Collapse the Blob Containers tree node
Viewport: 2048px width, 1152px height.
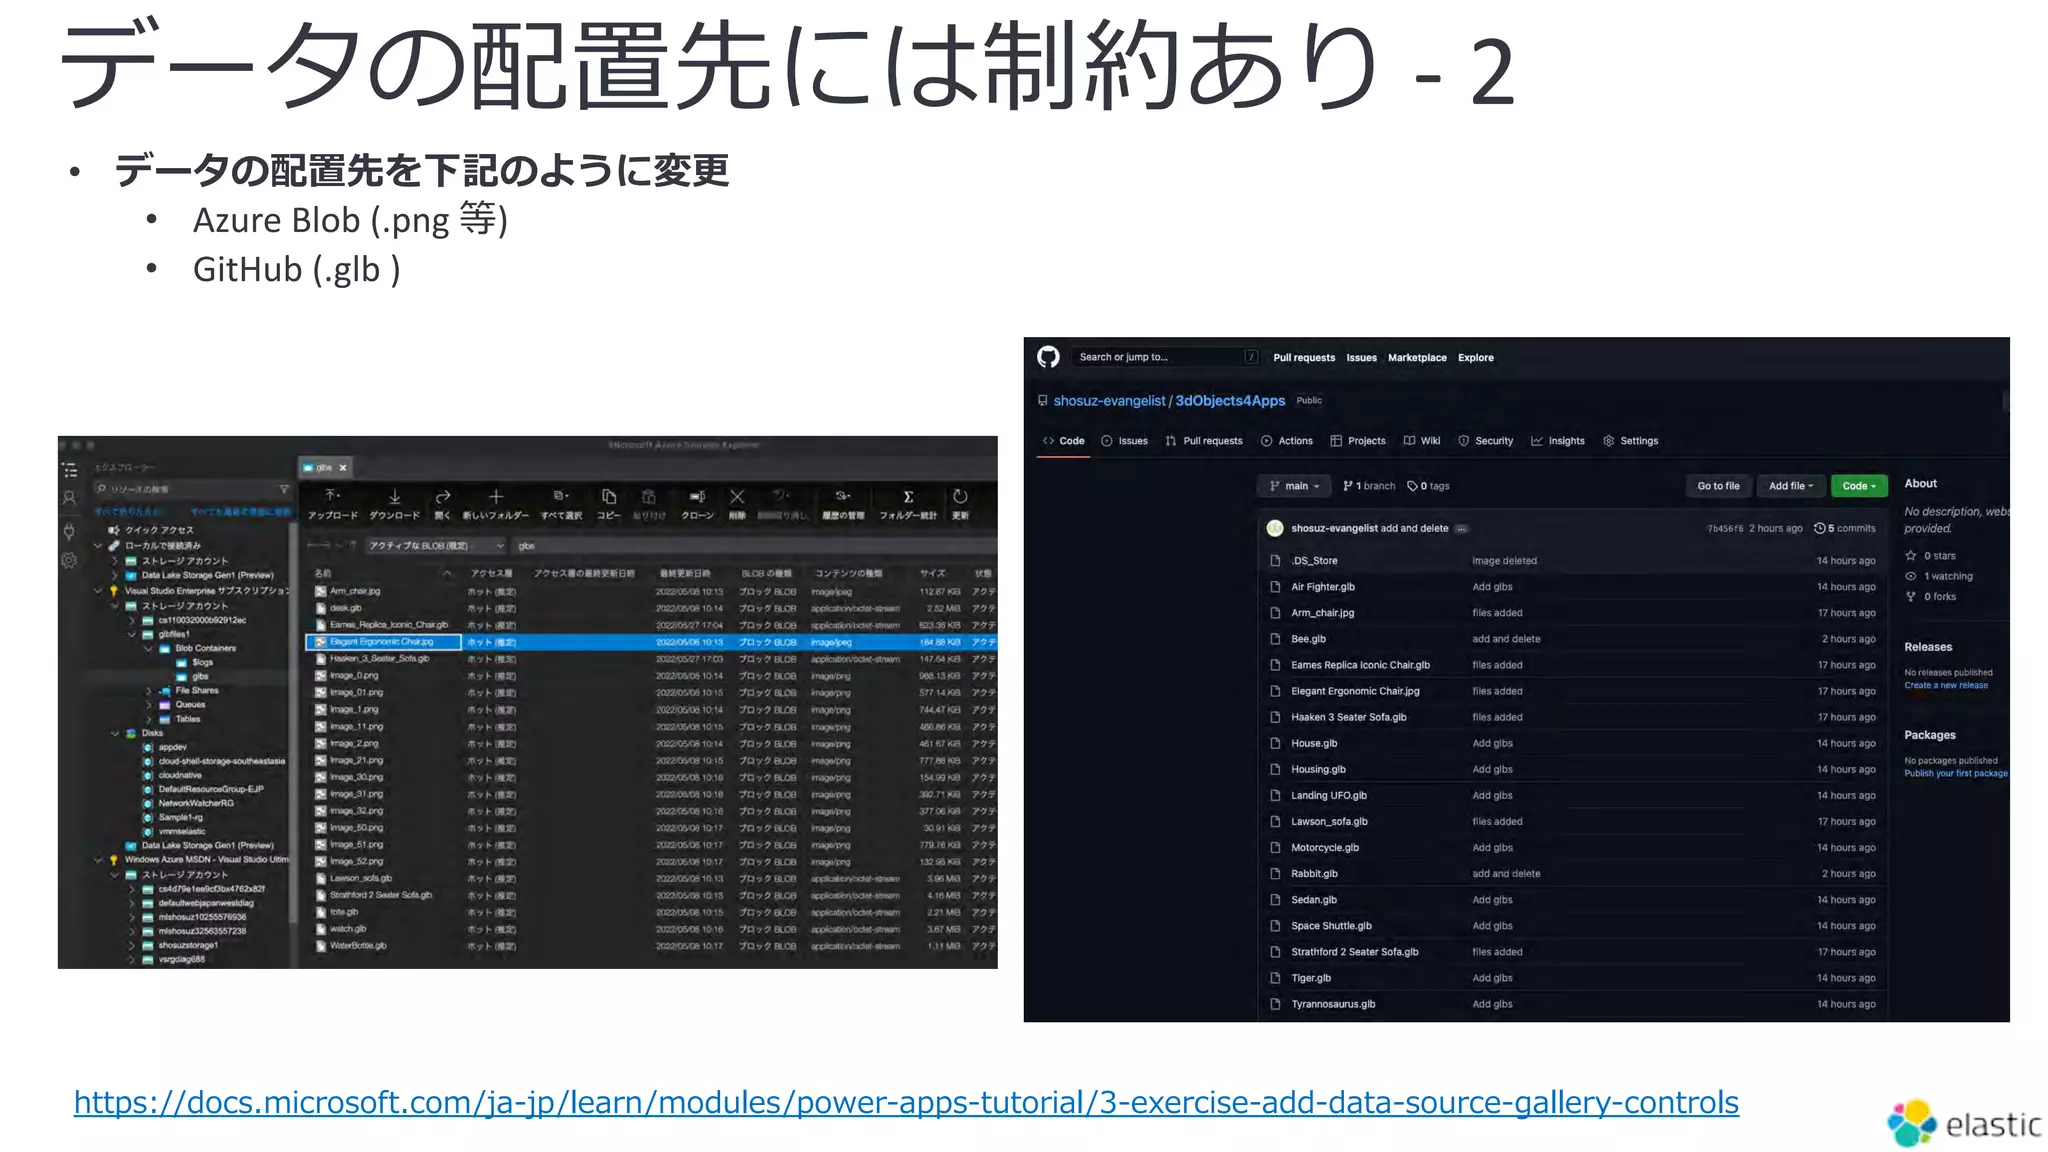tap(148, 648)
